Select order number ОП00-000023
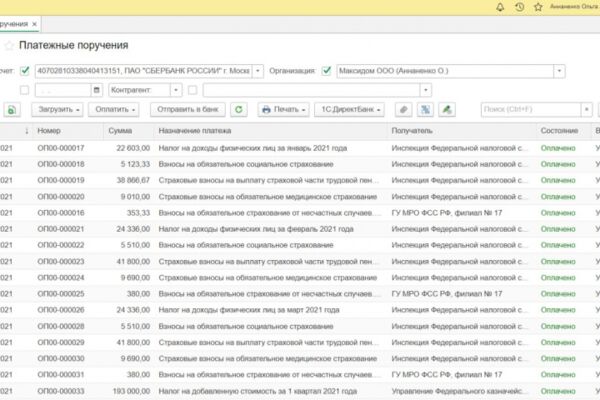Viewport: 600px width, 400px height. tap(61, 261)
